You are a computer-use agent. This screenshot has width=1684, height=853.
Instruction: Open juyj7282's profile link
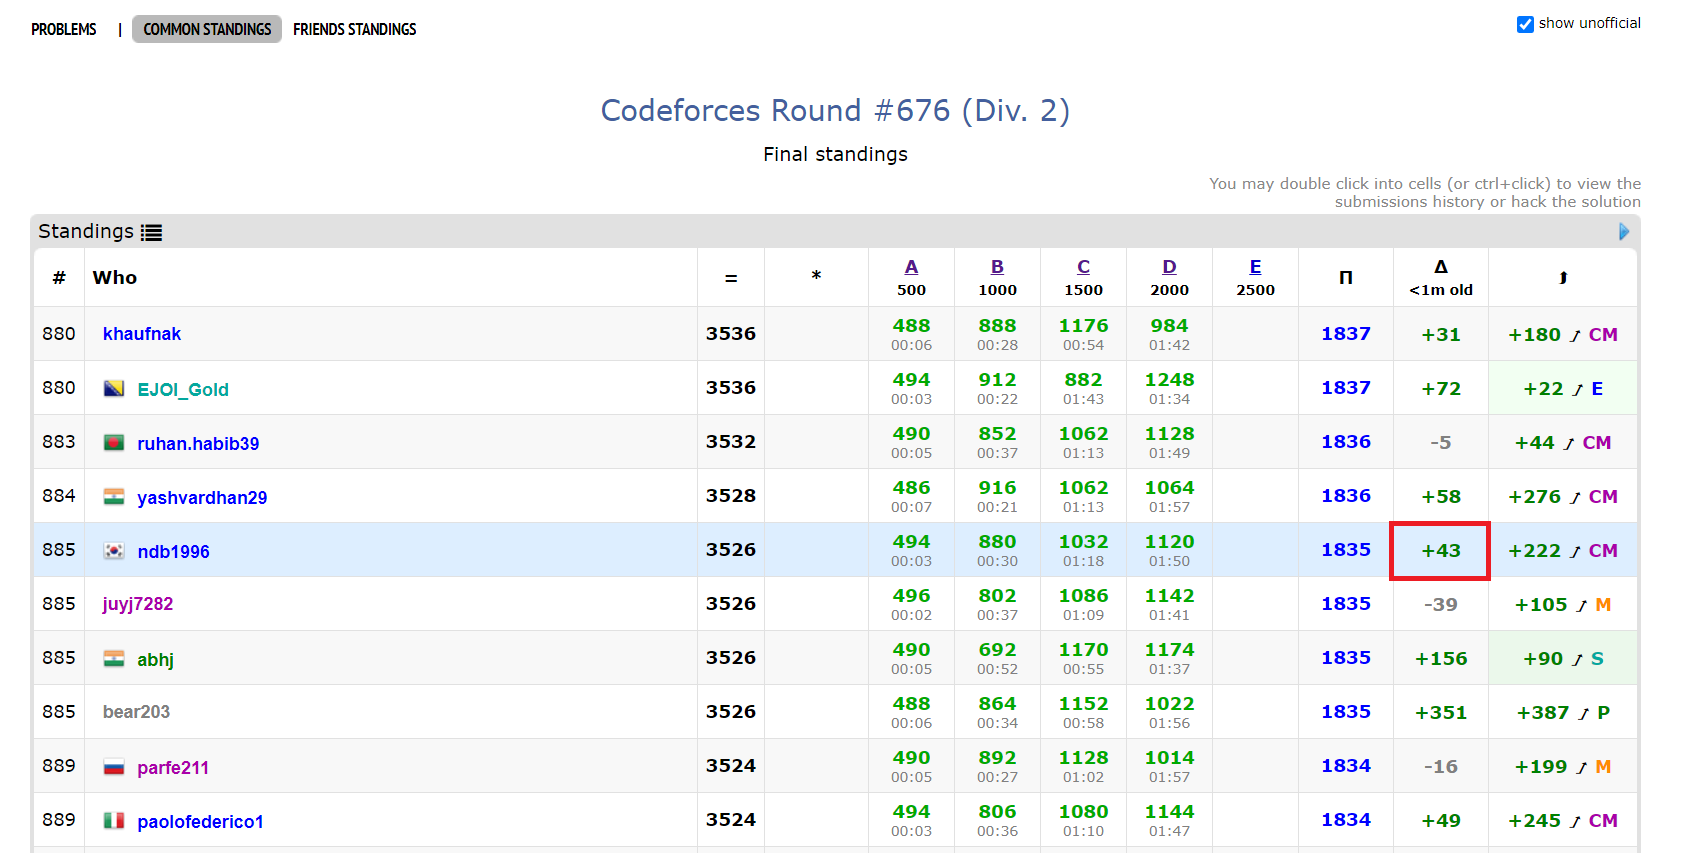(138, 604)
